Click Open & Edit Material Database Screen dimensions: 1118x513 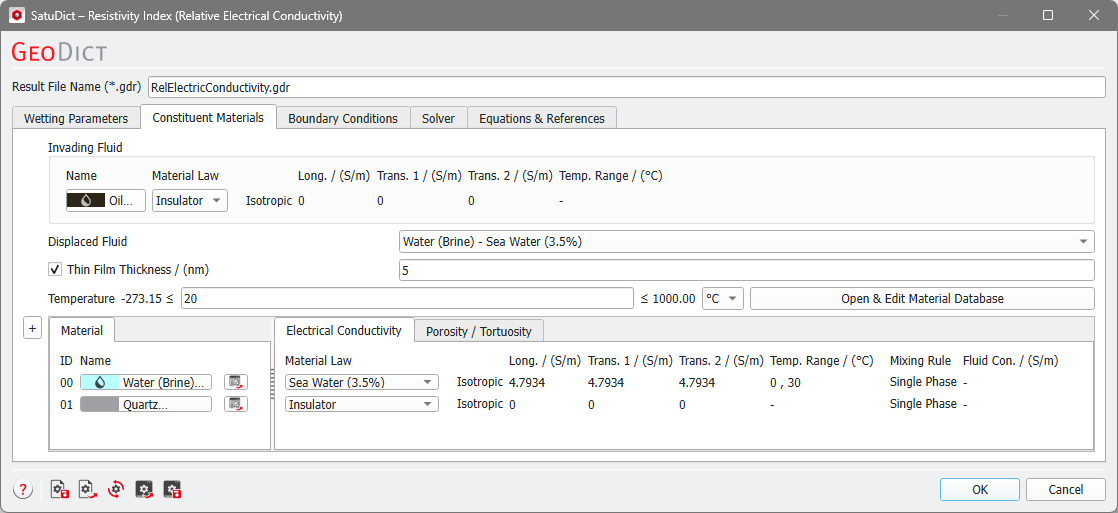pos(922,299)
